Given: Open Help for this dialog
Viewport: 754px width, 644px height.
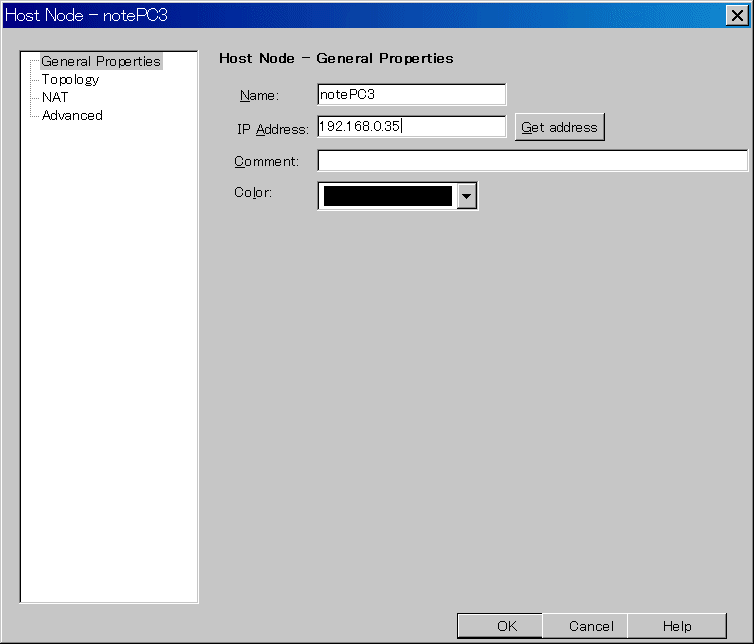Looking at the screenshot, I should [x=677, y=626].
